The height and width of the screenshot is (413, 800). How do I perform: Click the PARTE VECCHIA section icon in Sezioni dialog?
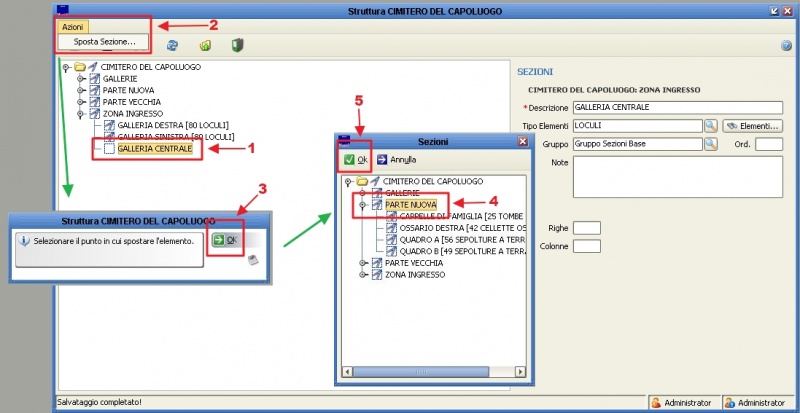(377, 263)
